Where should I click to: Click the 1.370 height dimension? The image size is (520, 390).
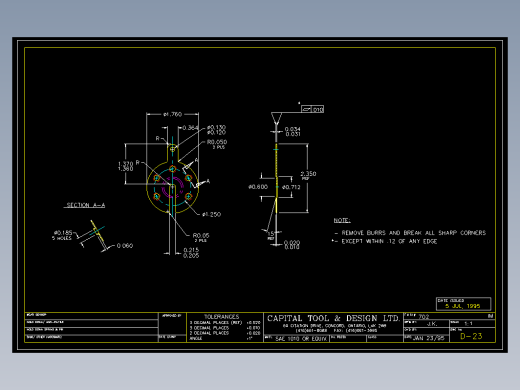[126, 164]
